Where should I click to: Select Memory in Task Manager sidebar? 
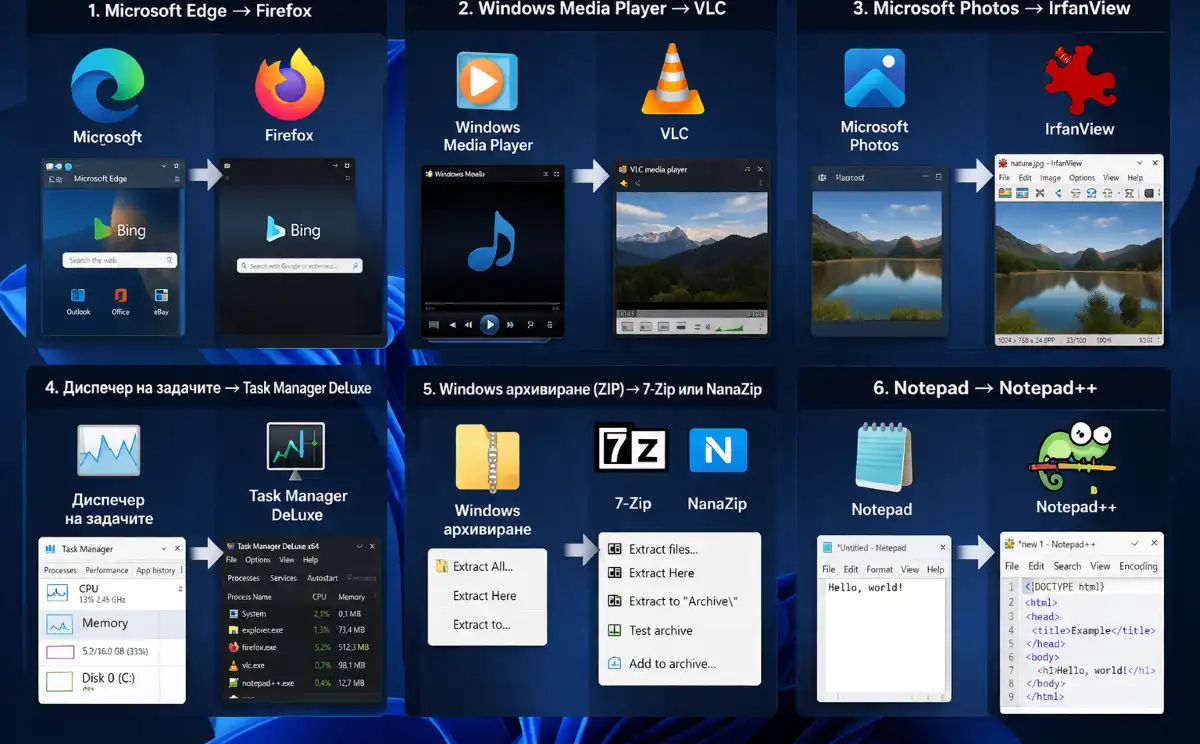(112, 624)
